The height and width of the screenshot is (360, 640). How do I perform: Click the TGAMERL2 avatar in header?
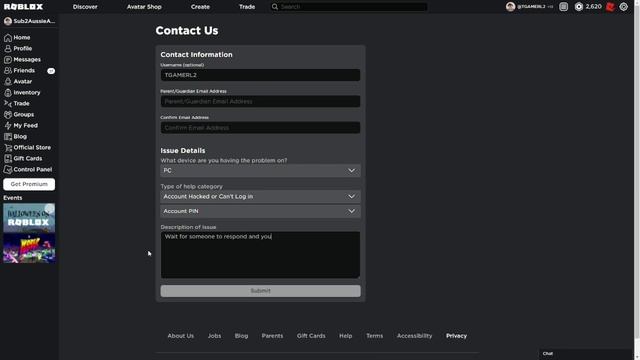[510, 7]
